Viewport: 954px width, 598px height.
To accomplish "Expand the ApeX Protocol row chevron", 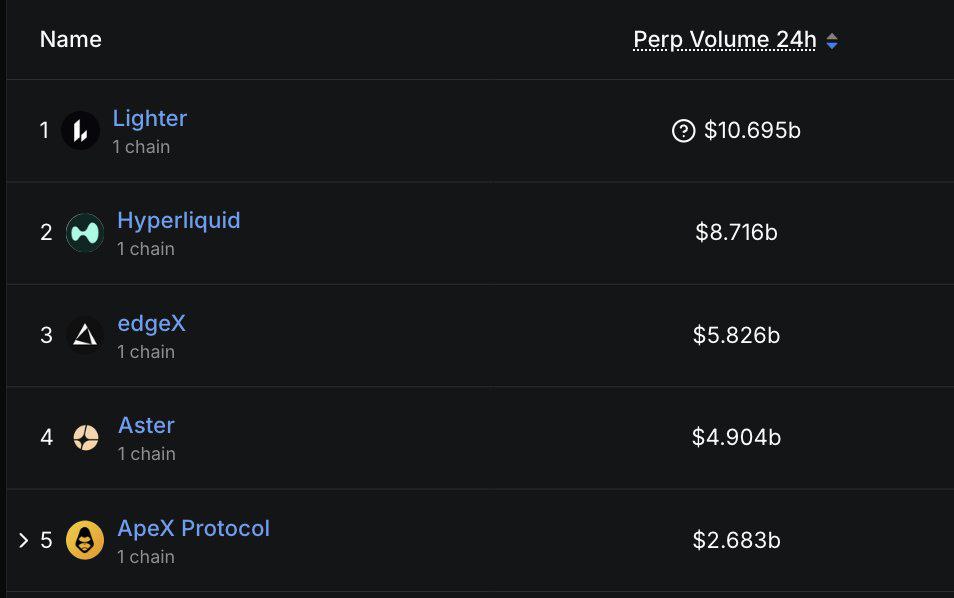I will [22, 540].
